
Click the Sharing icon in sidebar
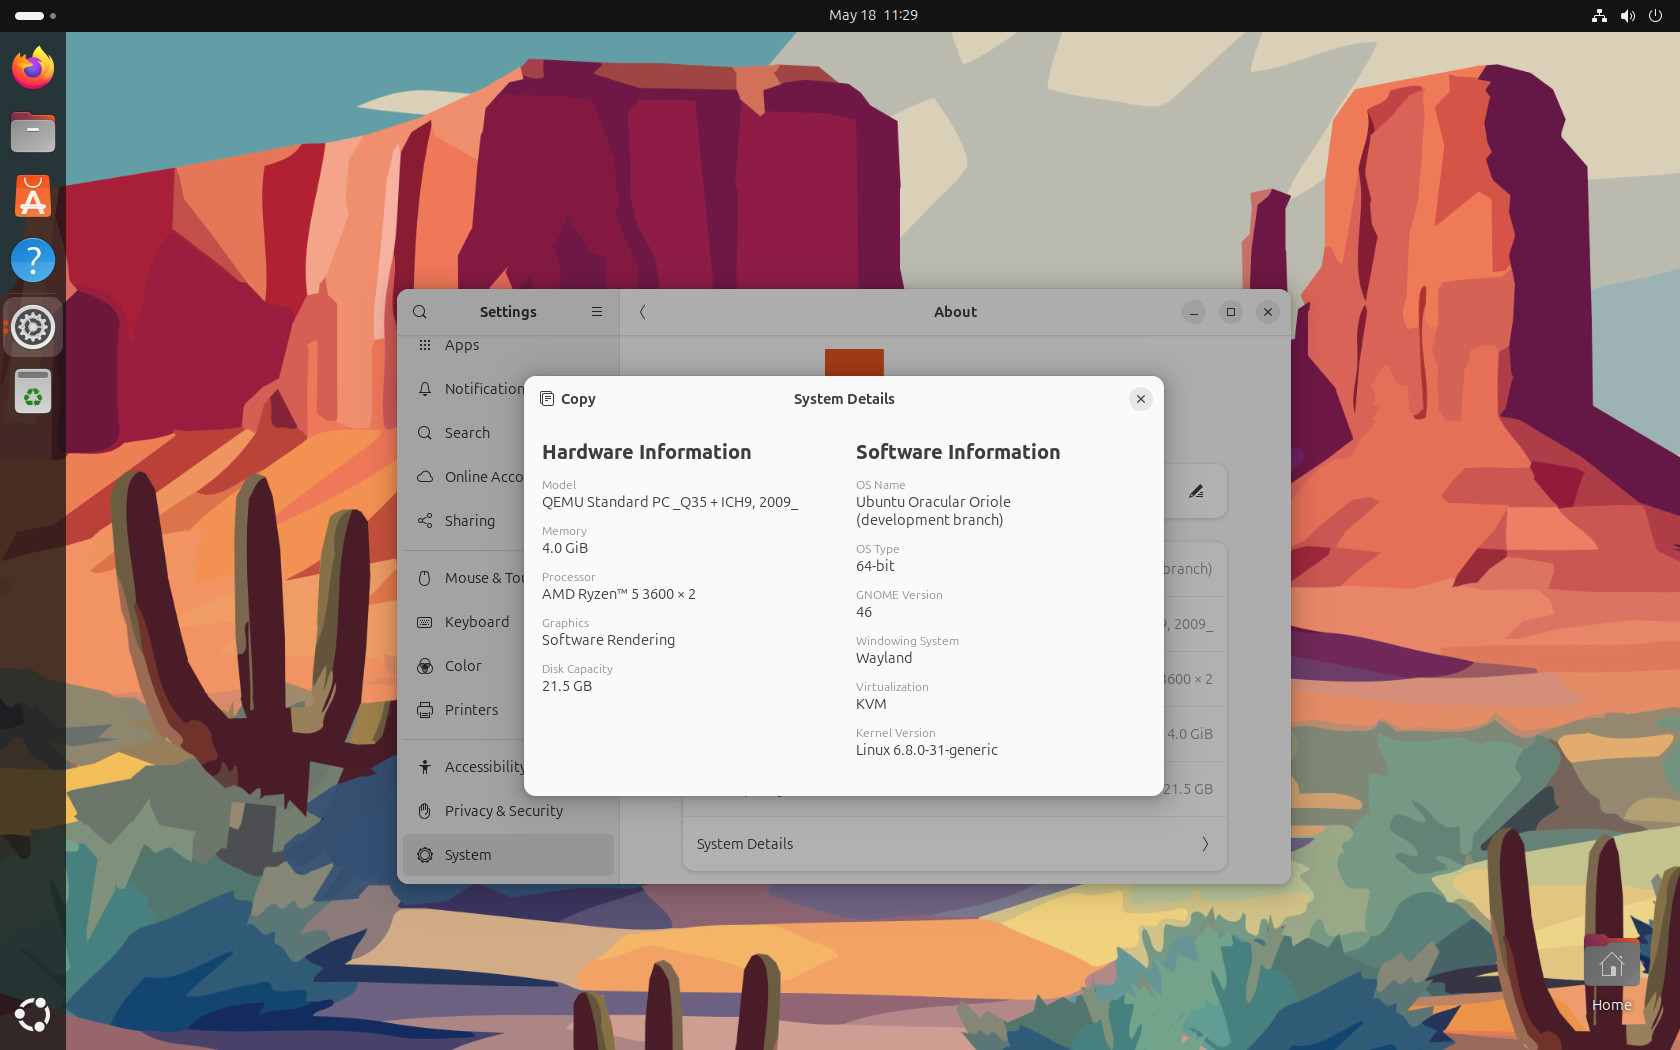425,521
